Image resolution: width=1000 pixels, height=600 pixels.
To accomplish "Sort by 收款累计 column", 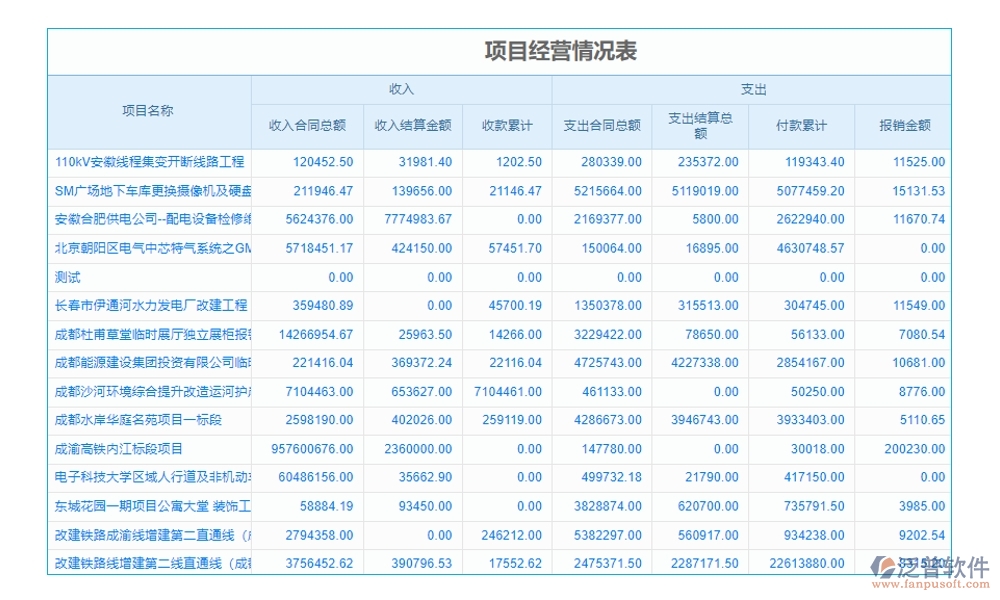I will [508, 125].
